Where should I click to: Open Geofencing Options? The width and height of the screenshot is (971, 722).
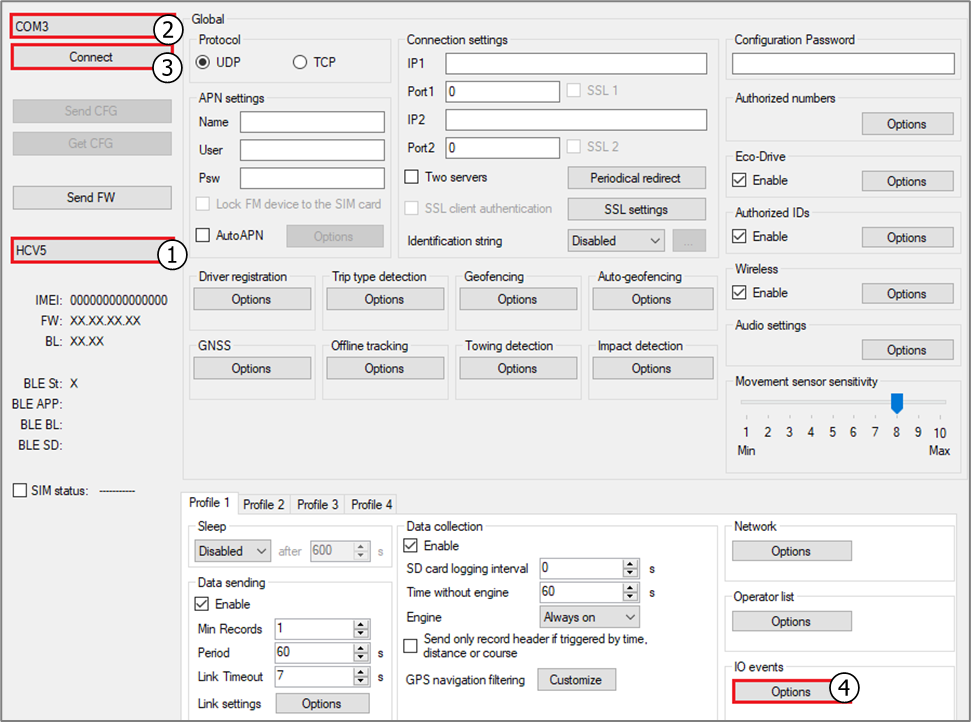(x=517, y=300)
